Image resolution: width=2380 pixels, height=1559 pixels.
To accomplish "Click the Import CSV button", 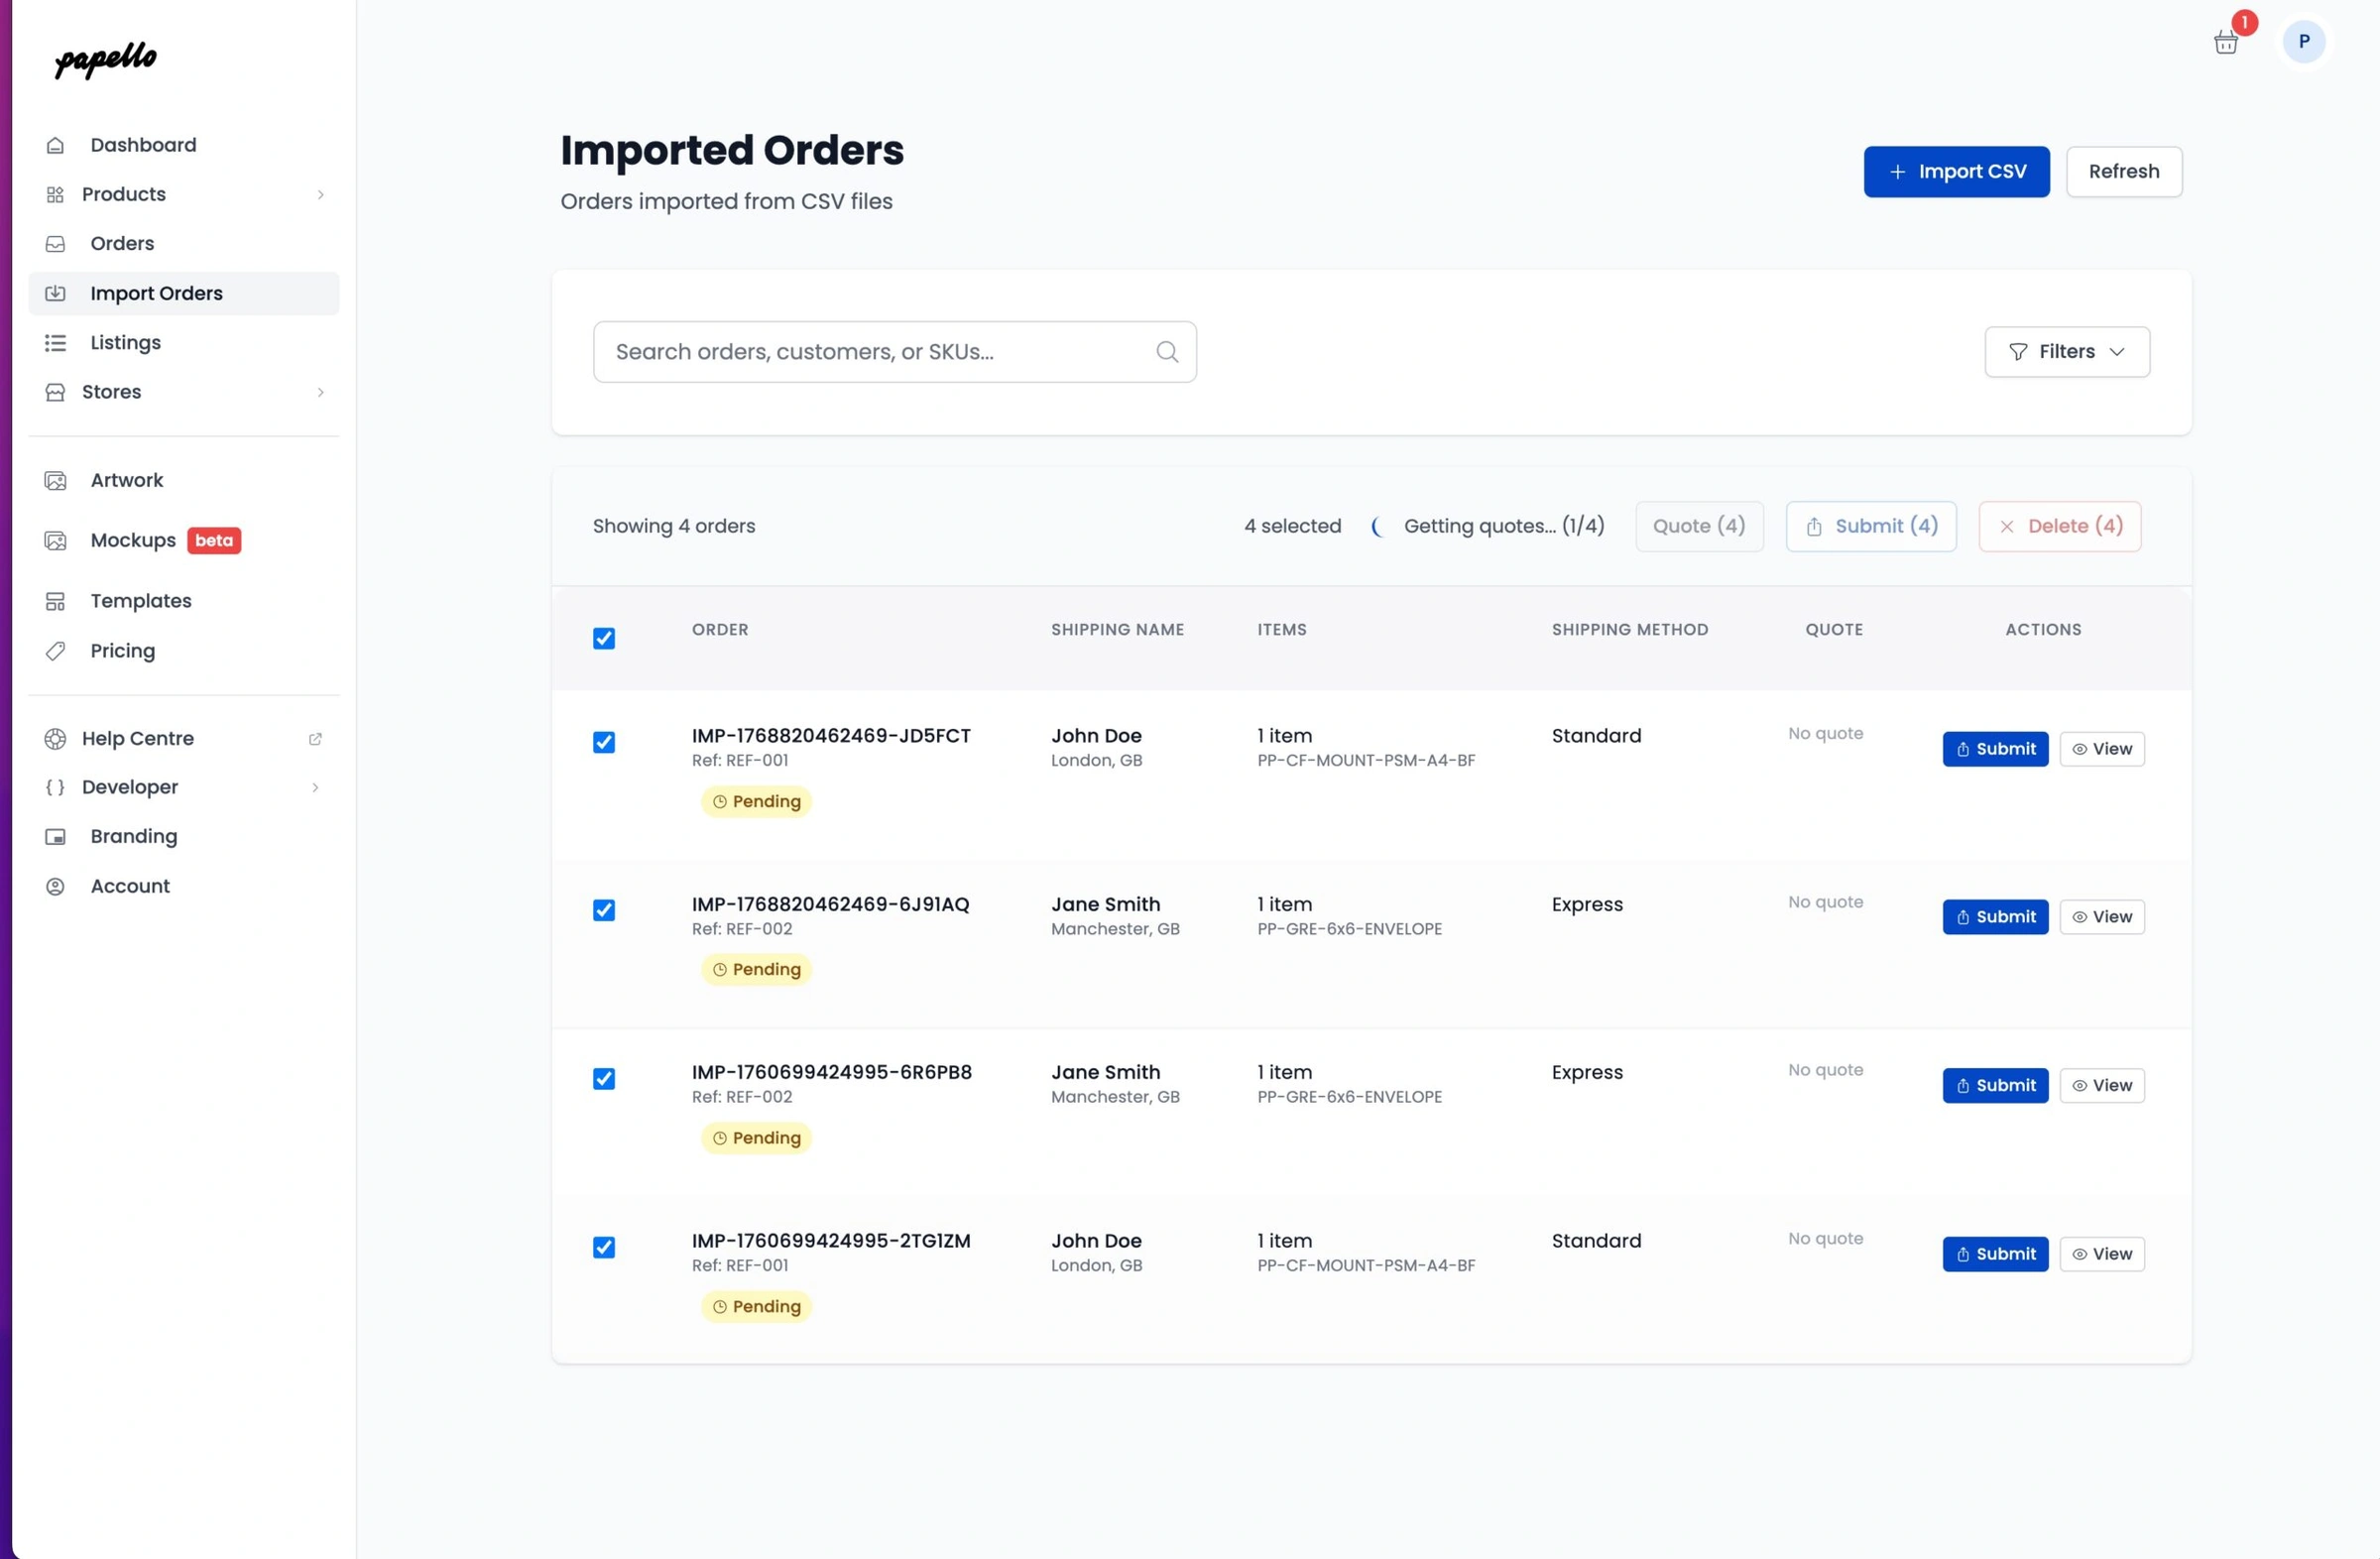I will point(1956,171).
